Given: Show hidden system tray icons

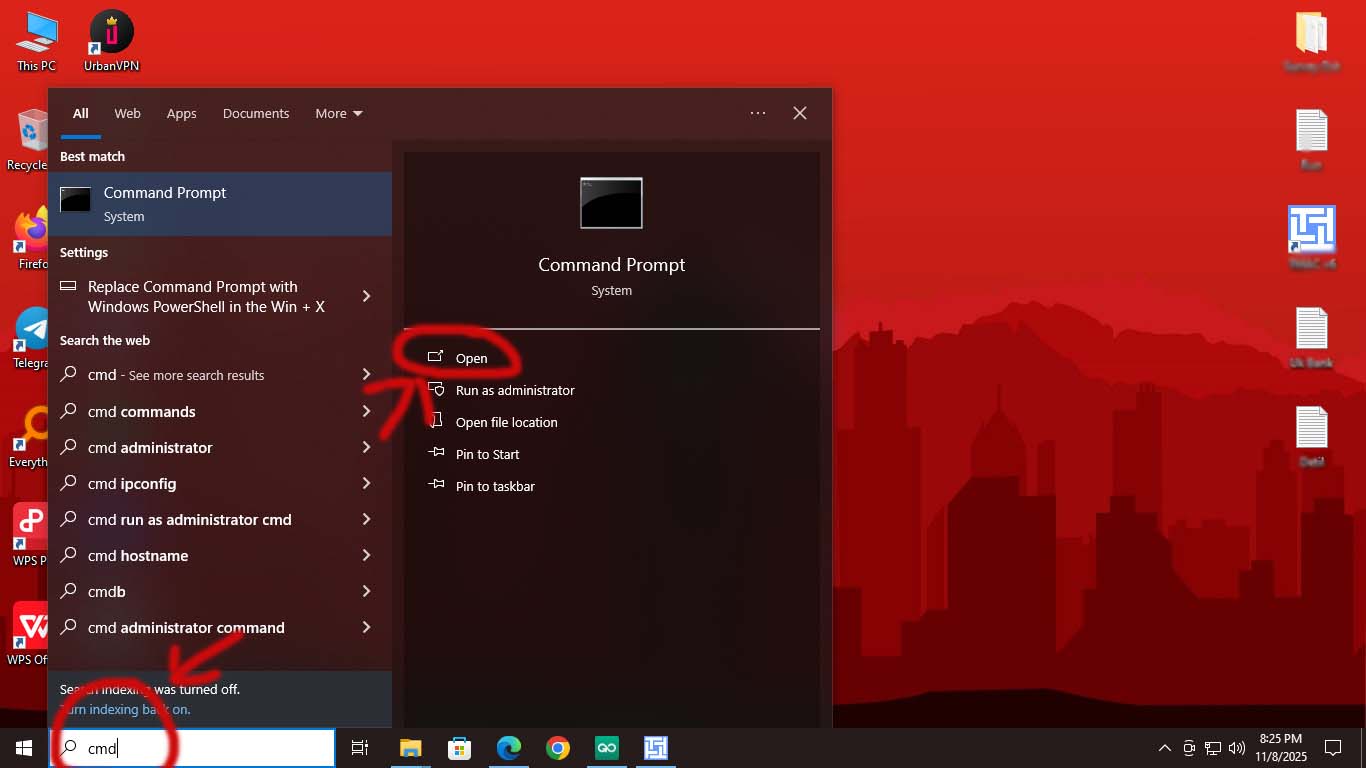Looking at the screenshot, I should pos(1165,748).
